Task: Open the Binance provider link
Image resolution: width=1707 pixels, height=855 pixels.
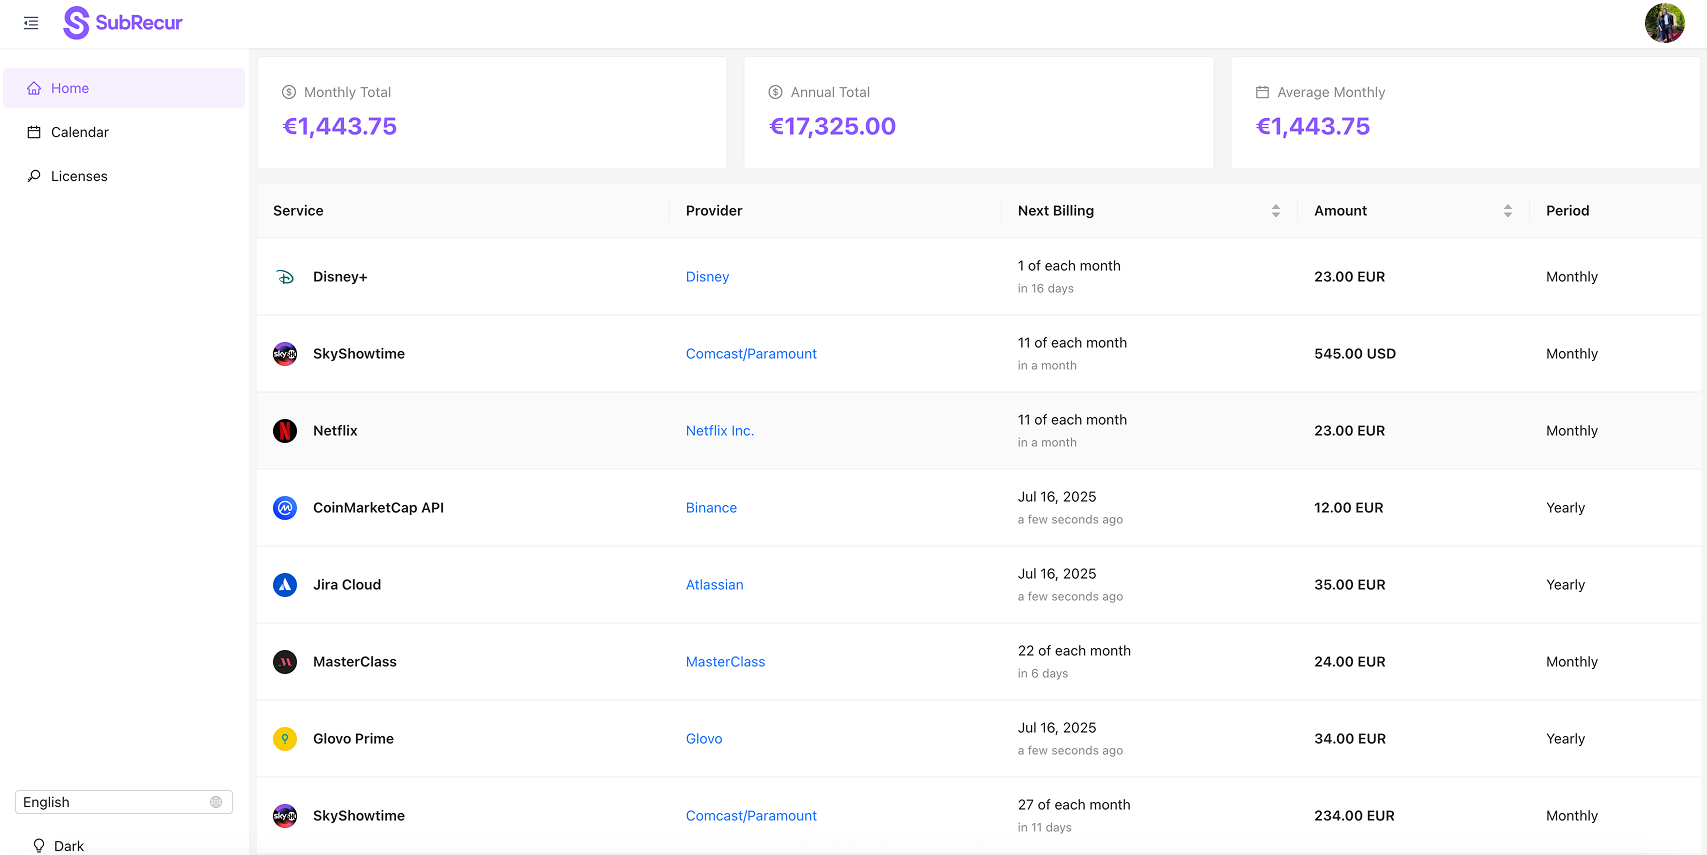Action: [711, 508]
